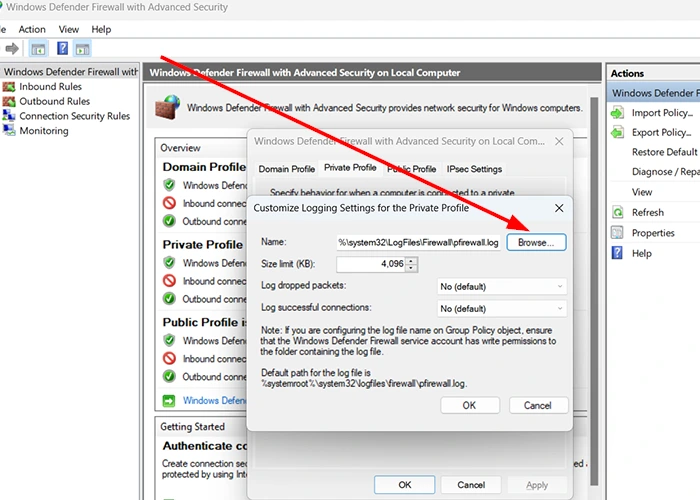700x500 pixels.
Task: Click Import Policy... action
Action: click(x=662, y=113)
